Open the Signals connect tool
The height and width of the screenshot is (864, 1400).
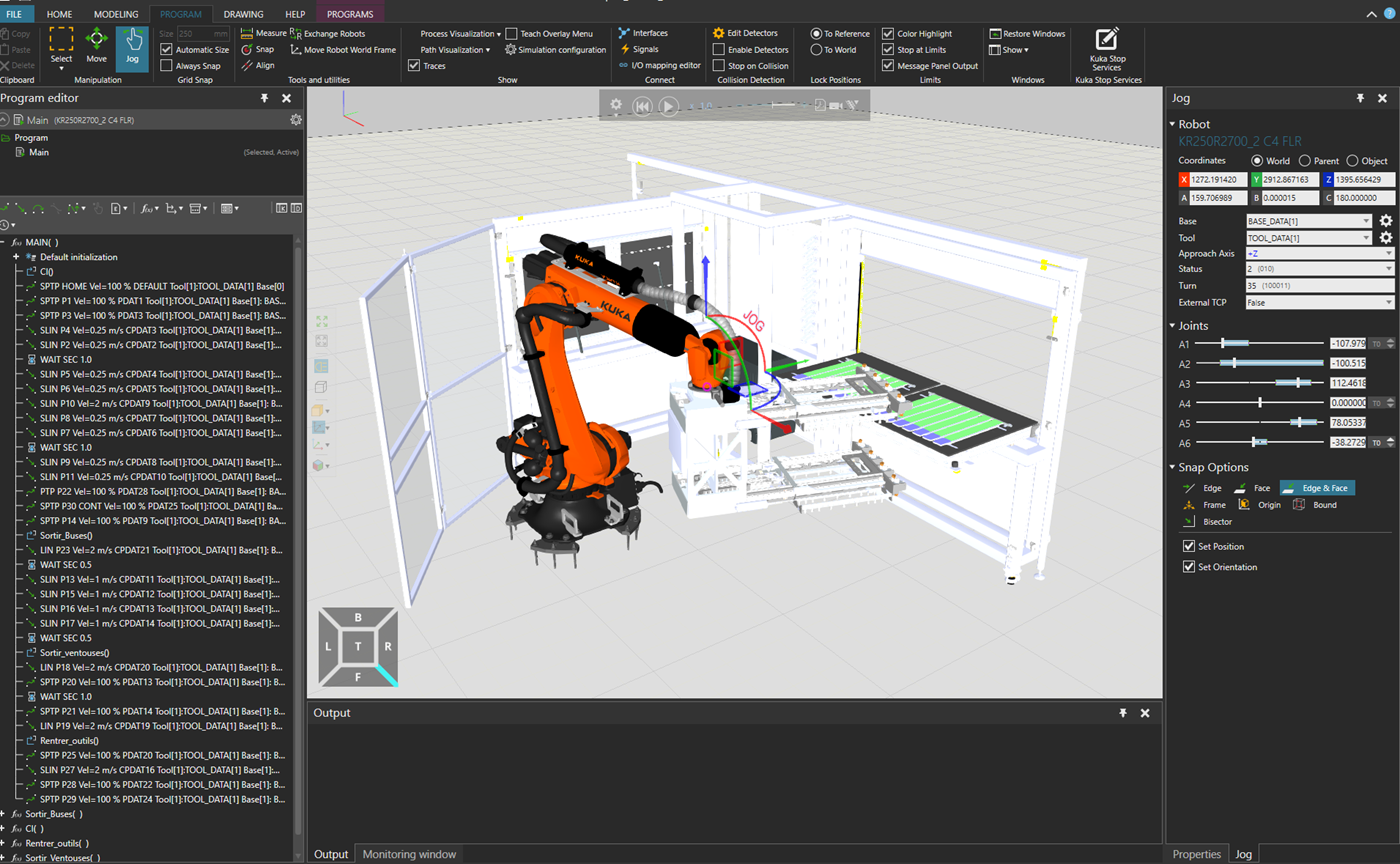(x=638, y=49)
